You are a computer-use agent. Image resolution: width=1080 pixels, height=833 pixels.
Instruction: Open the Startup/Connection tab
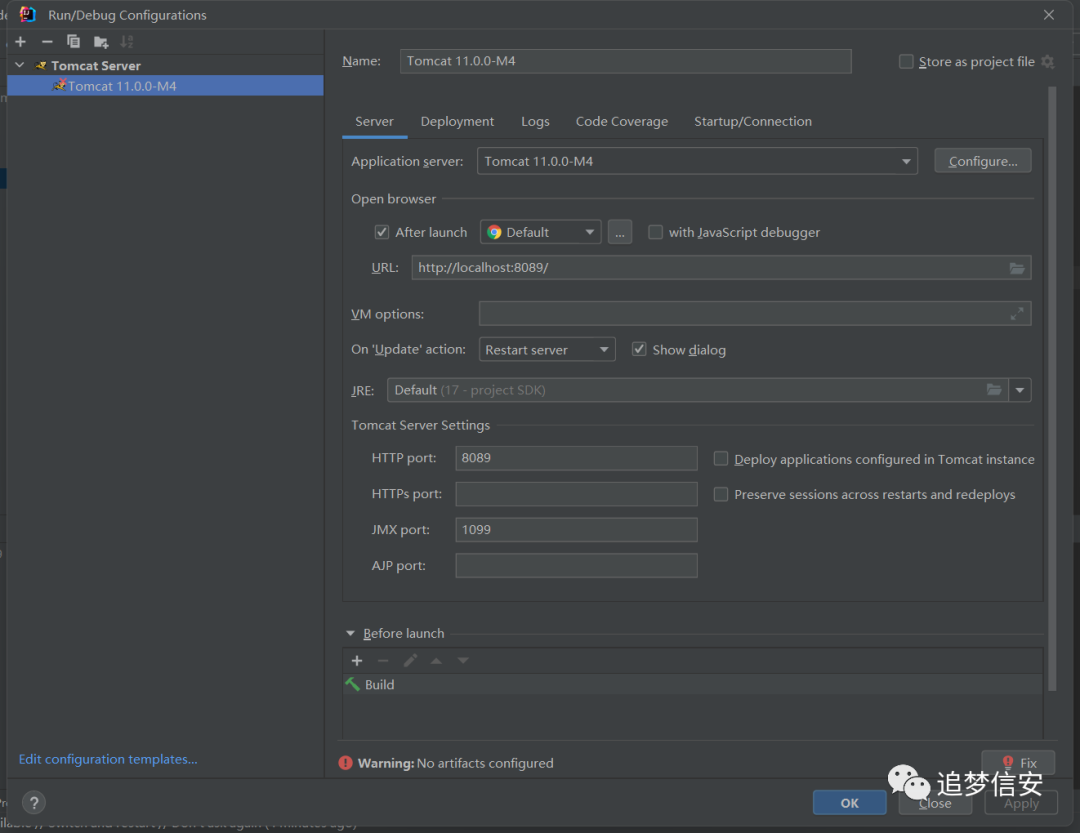click(x=753, y=121)
